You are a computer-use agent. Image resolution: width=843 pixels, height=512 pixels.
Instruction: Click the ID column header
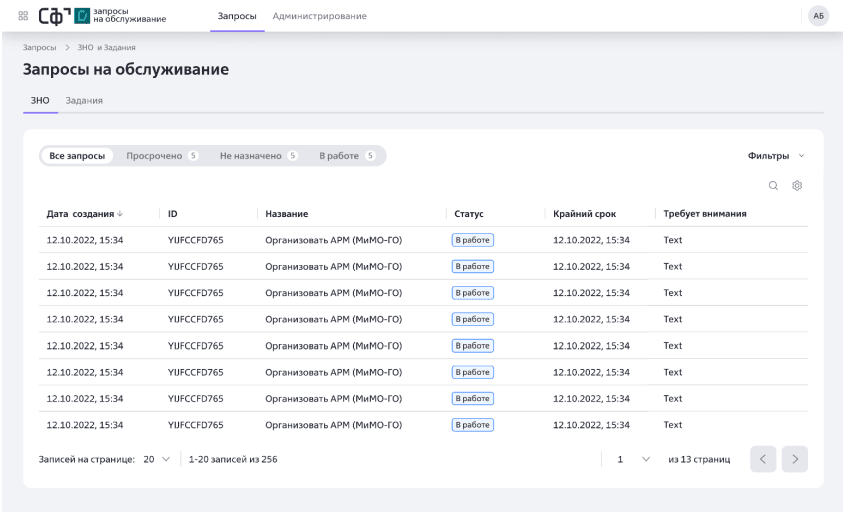click(x=173, y=214)
